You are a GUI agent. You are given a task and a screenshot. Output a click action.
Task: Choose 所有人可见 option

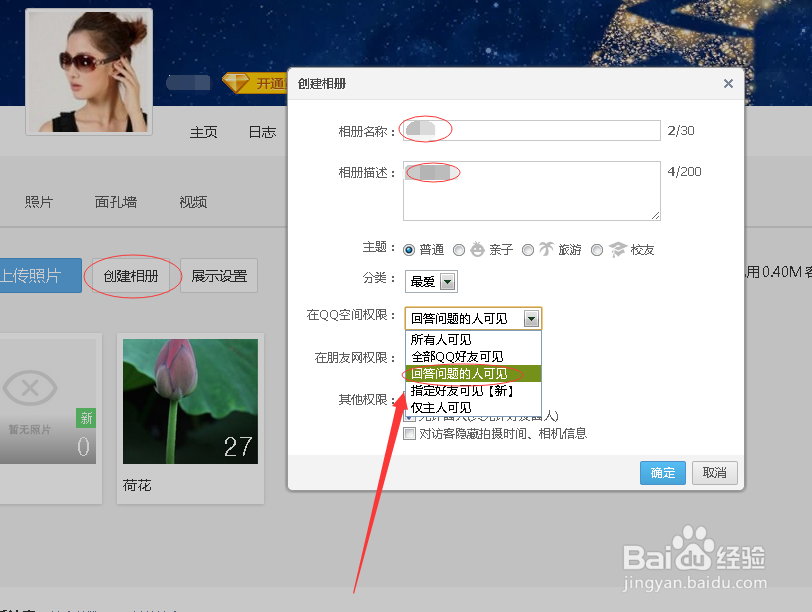click(x=473, y=340)
